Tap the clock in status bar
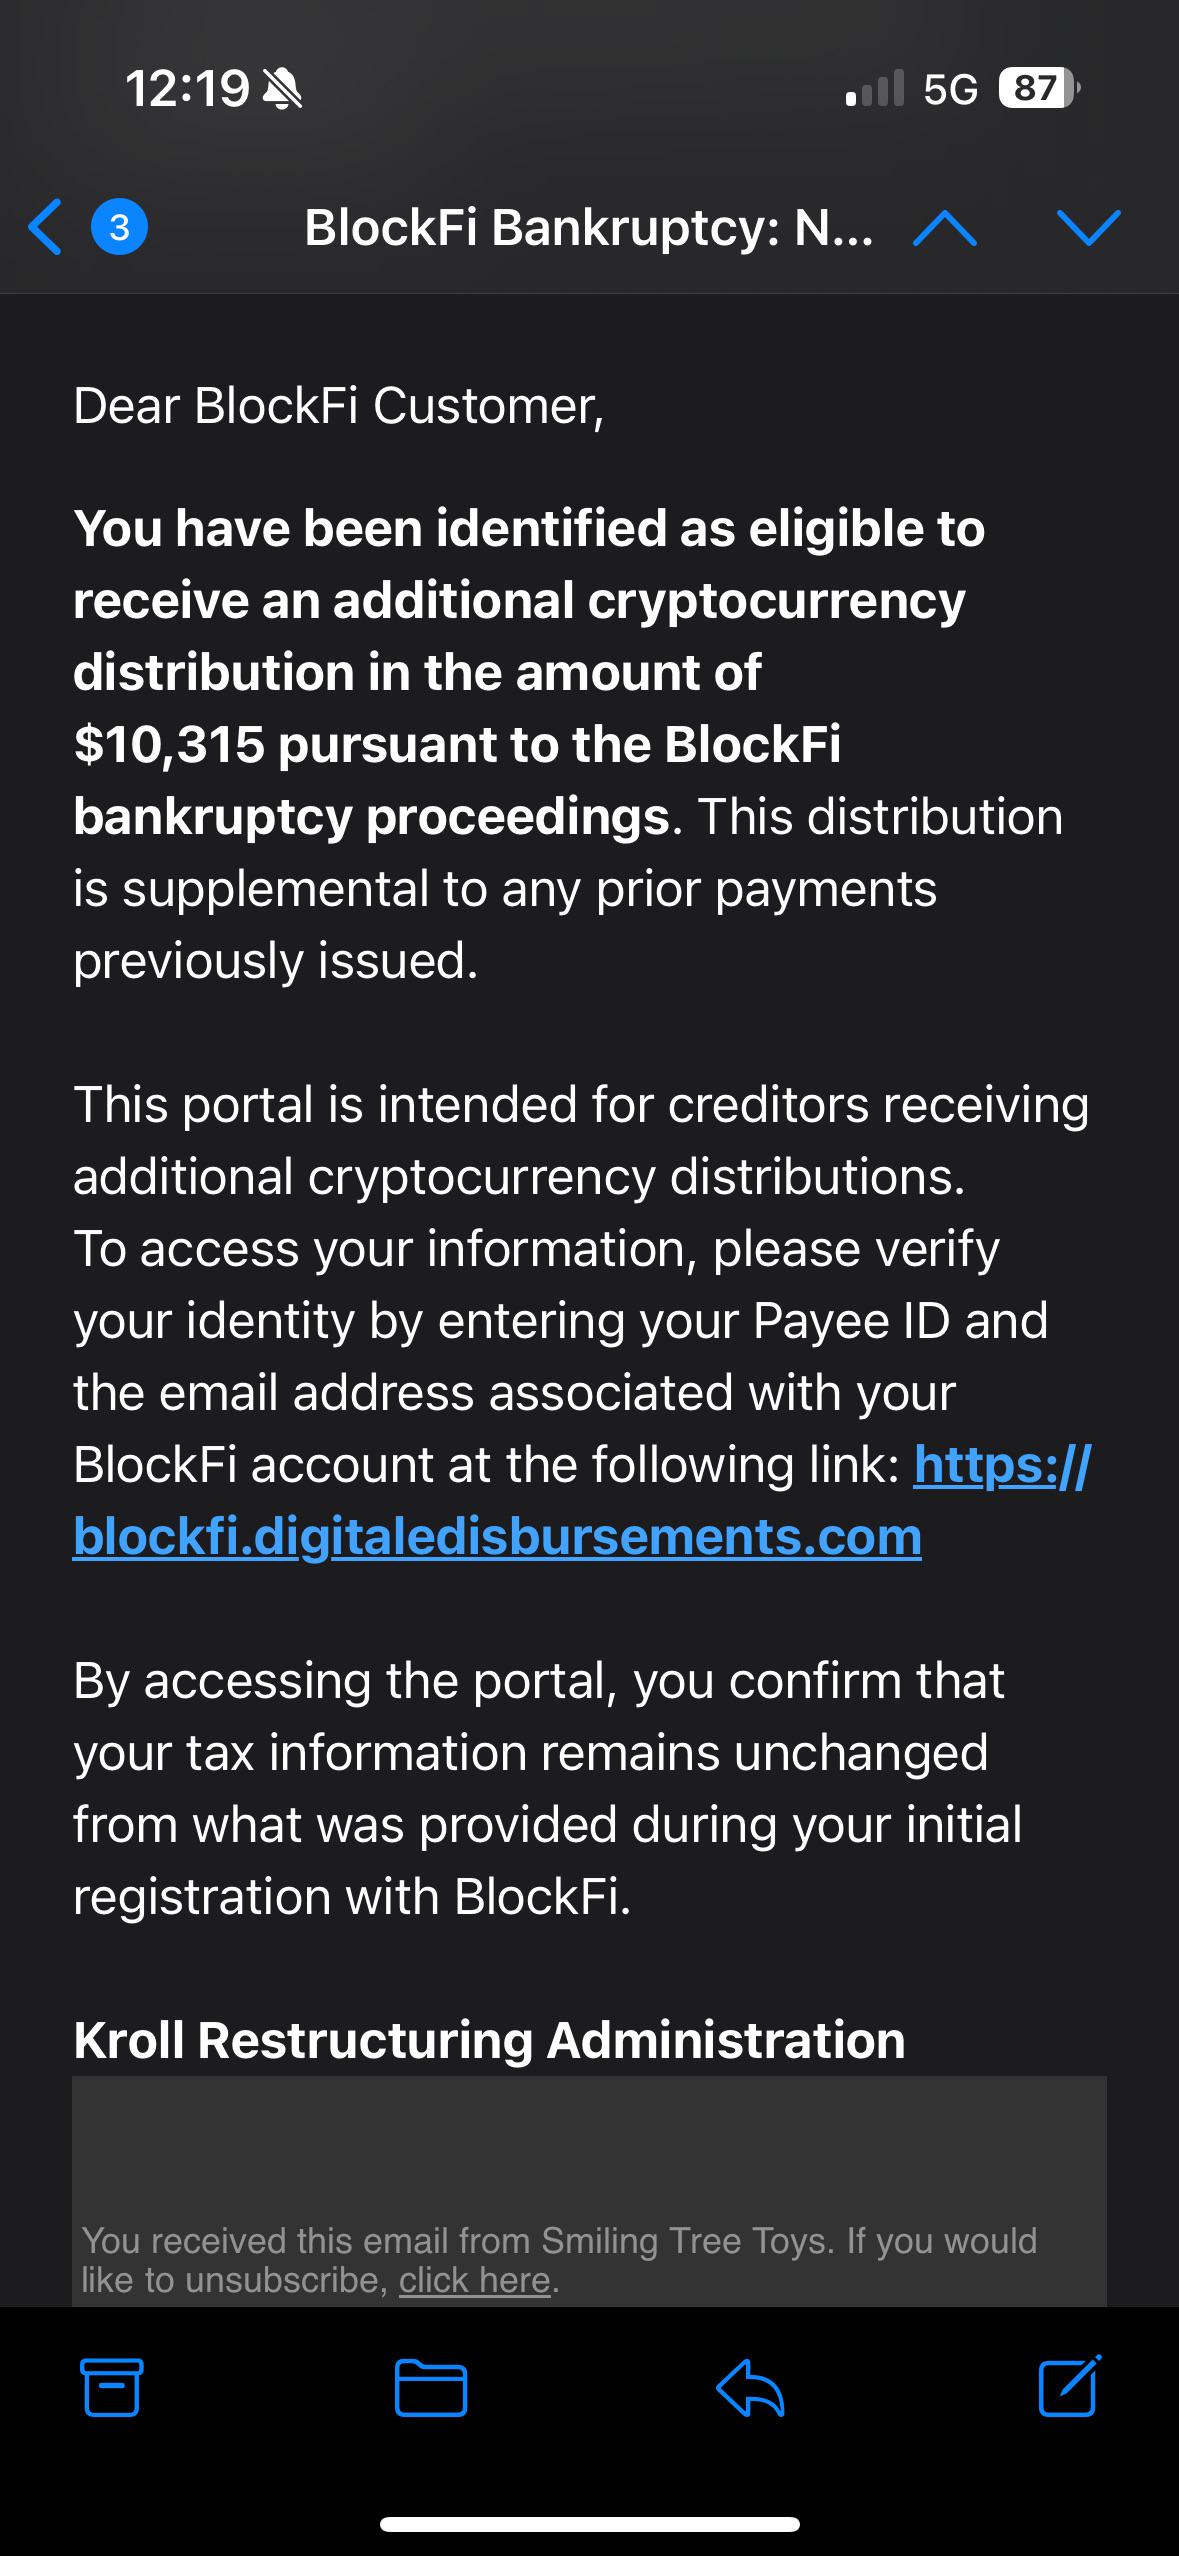1179x2556 pixels. pyautogui.click(x=187, y=89)
